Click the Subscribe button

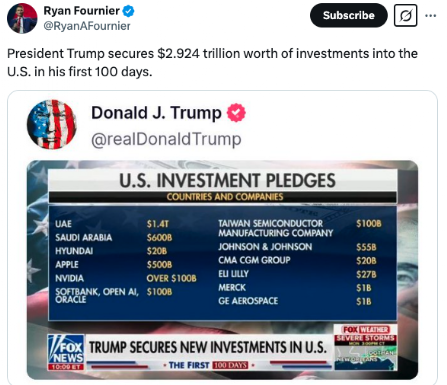pyautogui.click(x=349, y=15)
